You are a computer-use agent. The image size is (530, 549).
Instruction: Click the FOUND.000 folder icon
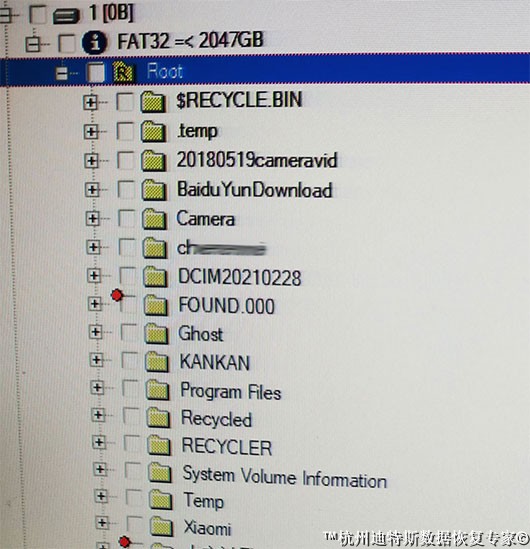pos(155,305)
